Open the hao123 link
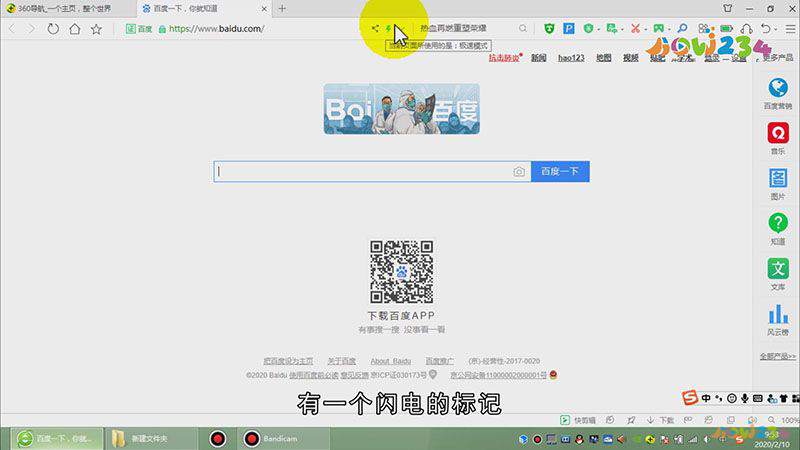Image resolution: width=800 pixels, height=450 pixels. click(x=571, y=58)
